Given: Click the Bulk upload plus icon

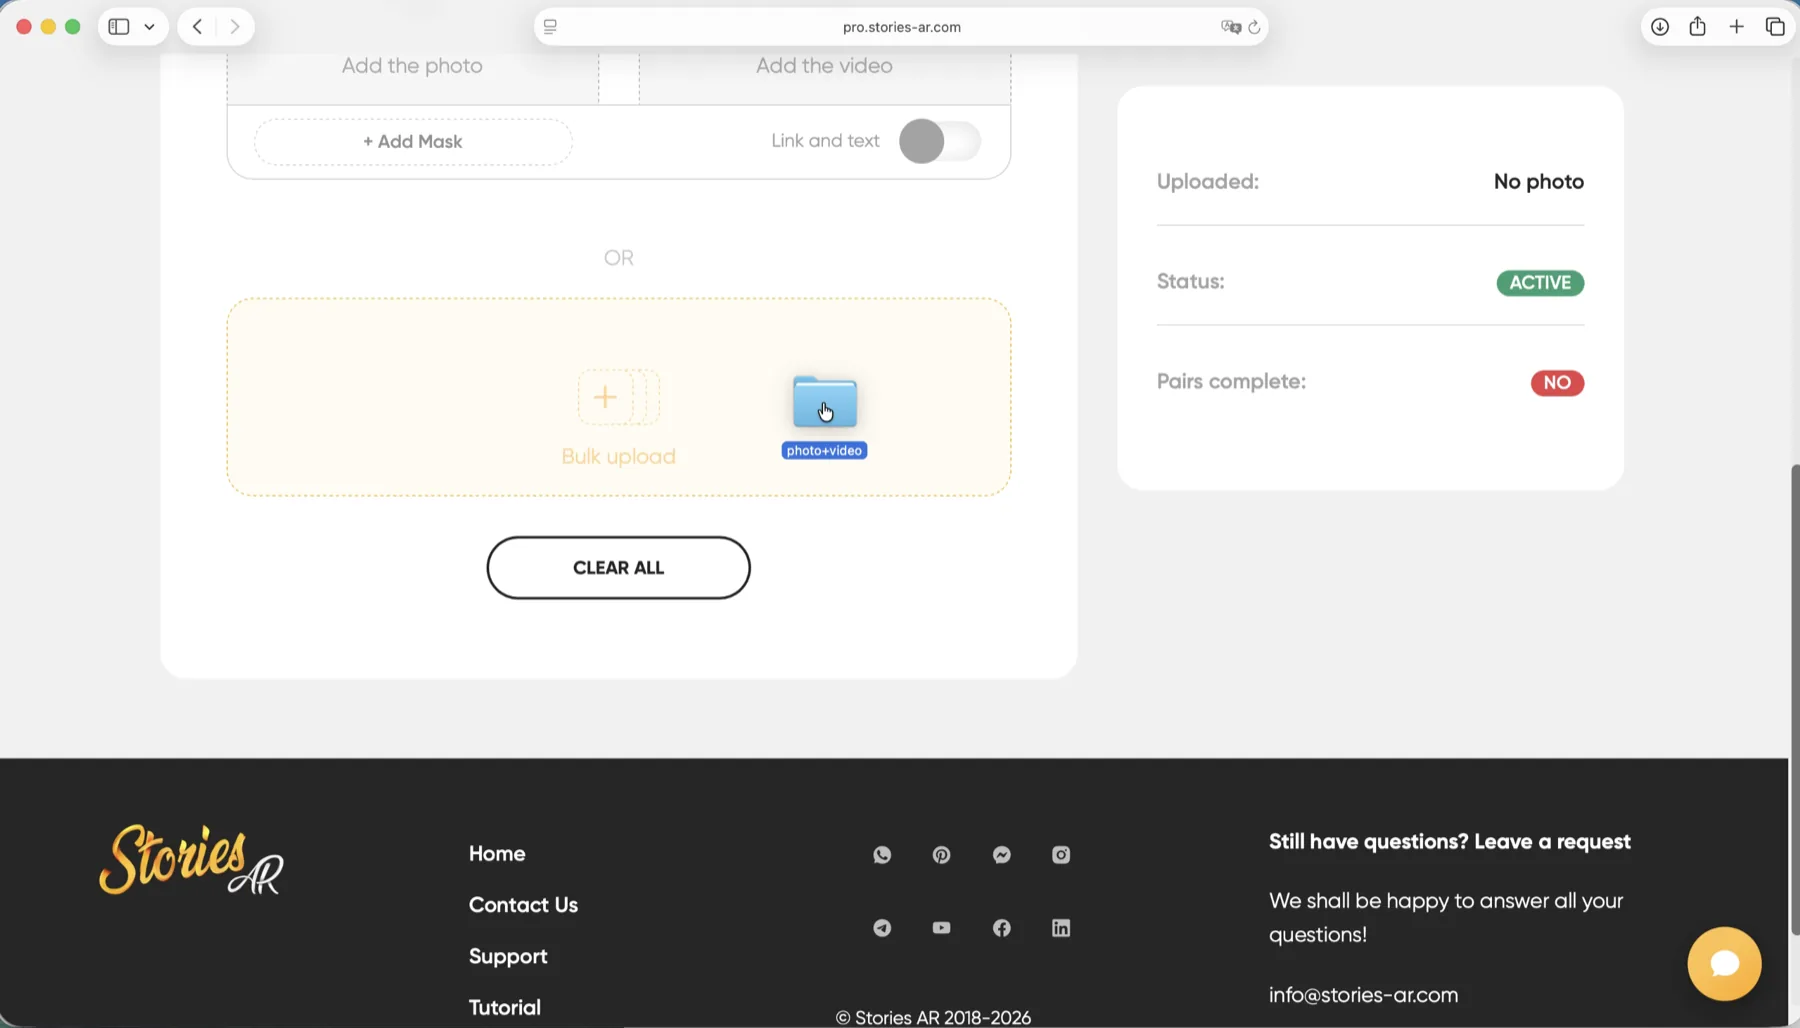Looking at the screenshot, I should (605, 397).
